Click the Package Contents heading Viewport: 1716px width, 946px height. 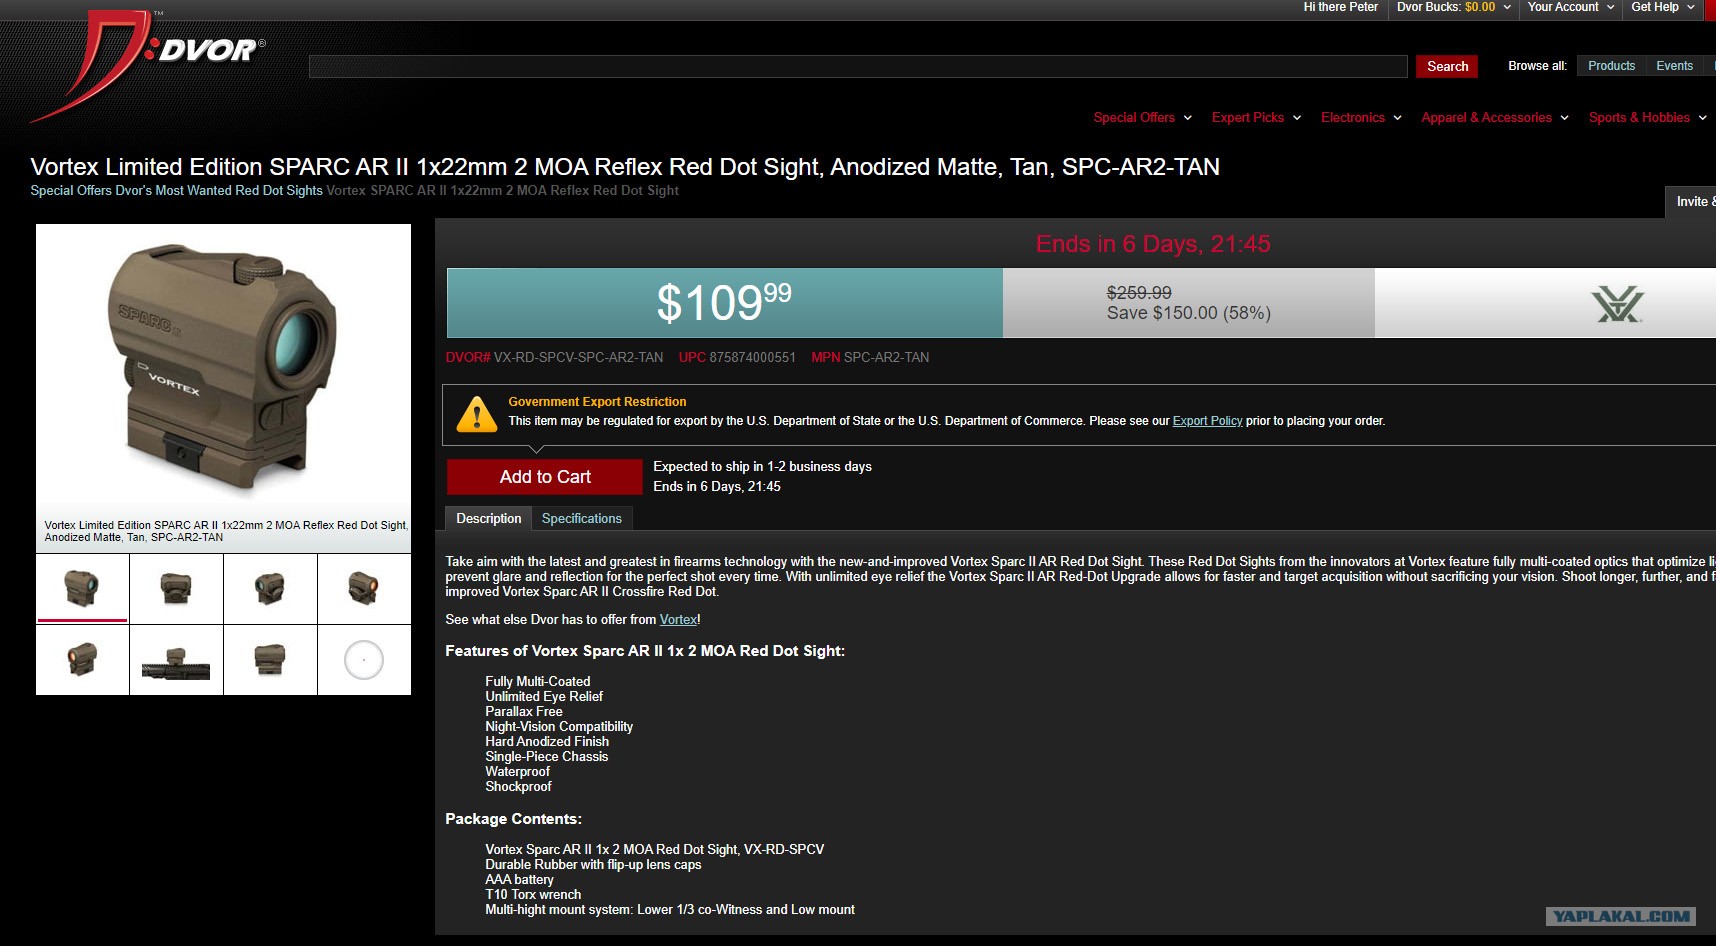(513, 819)
